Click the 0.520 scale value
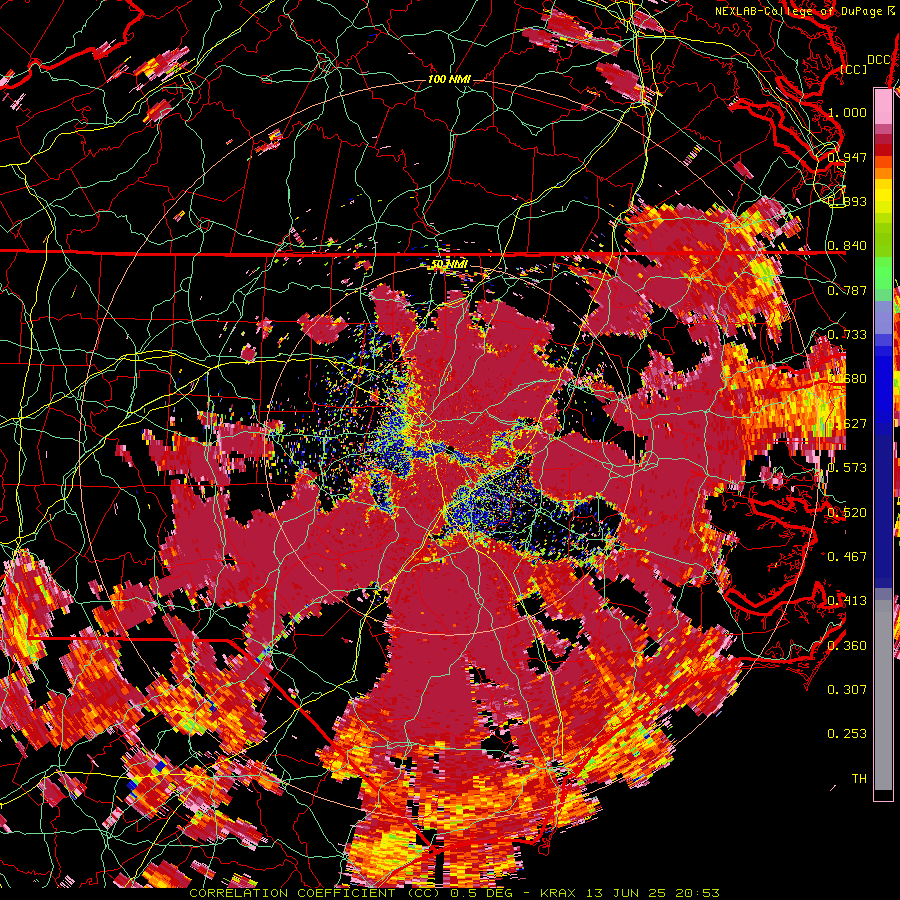Image resolution: width=900 pixels, height=900 pixels. pyautogui.click(x=847, y=512)
